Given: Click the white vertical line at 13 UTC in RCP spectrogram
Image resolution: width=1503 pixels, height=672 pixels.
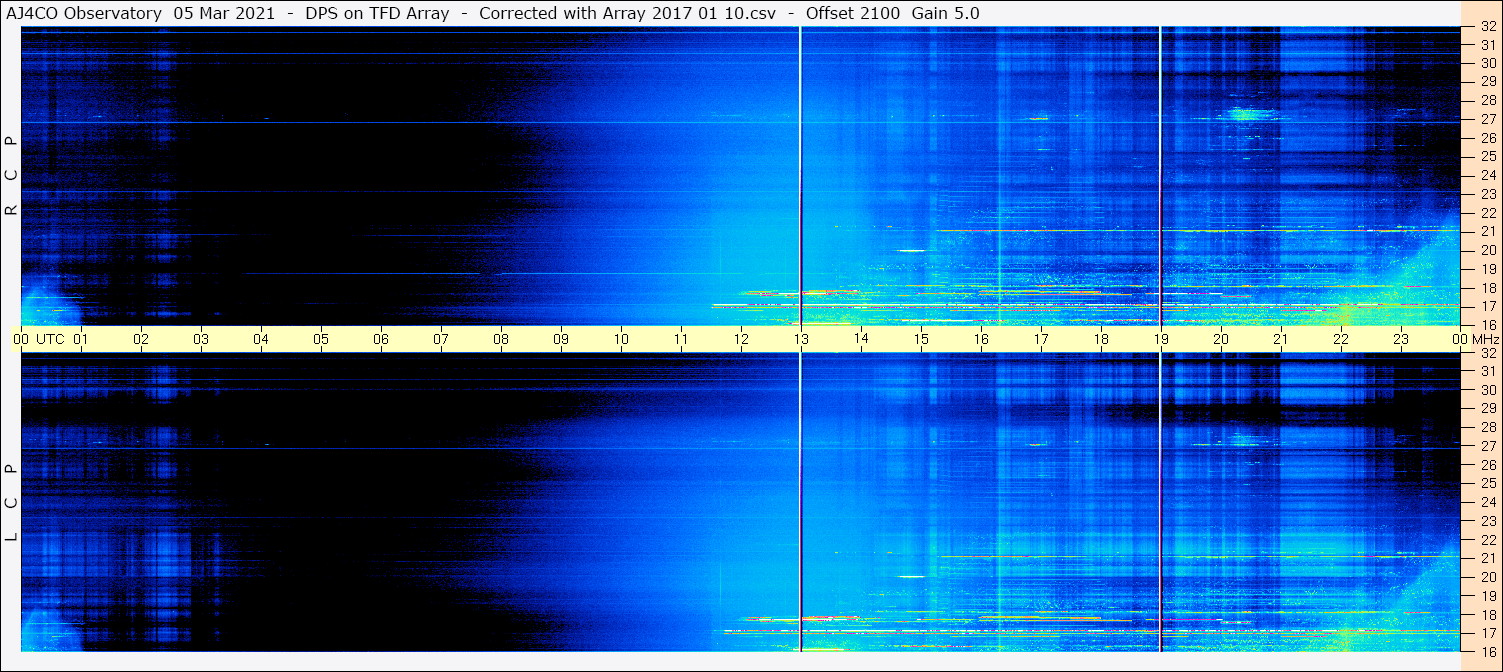Looking at the screenshot, I should point(801,176).
